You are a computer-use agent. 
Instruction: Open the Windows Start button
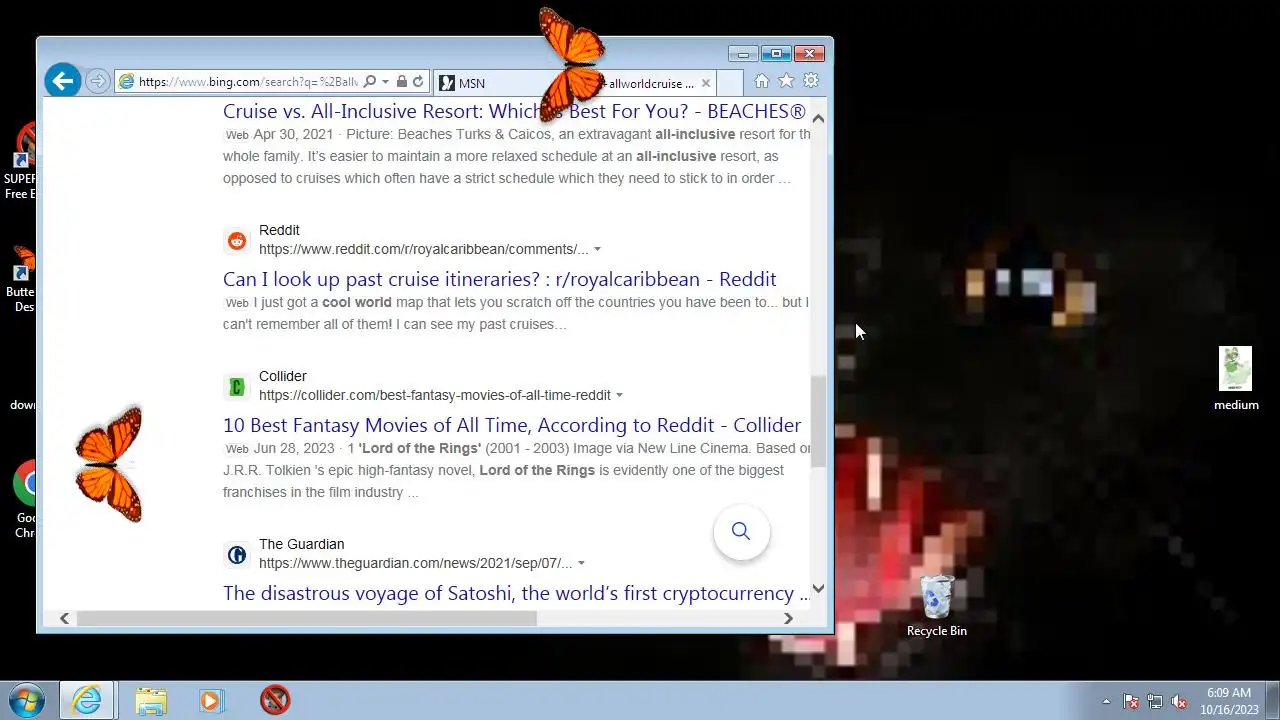pyautogui.click(x=26, y=700)
